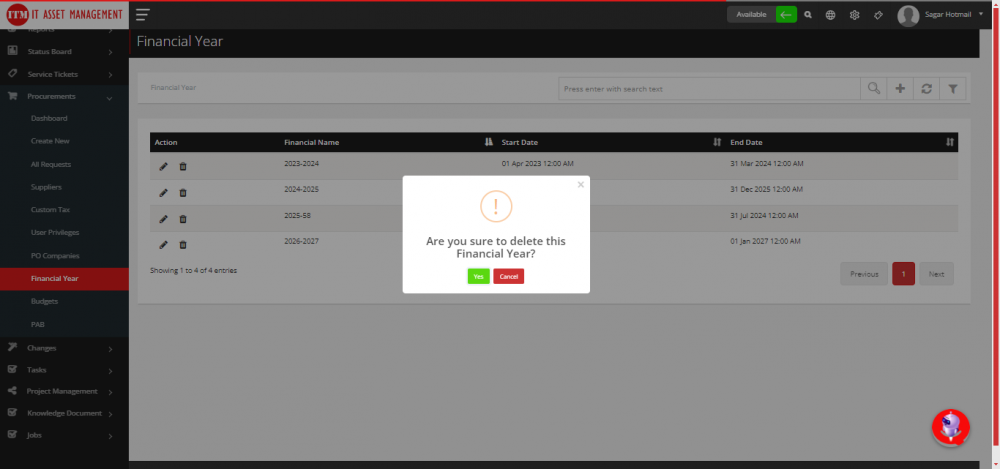Viewport: 1000px width, 469px height.
Task: Open the filter funnel icon
Action: click(953, 89)
